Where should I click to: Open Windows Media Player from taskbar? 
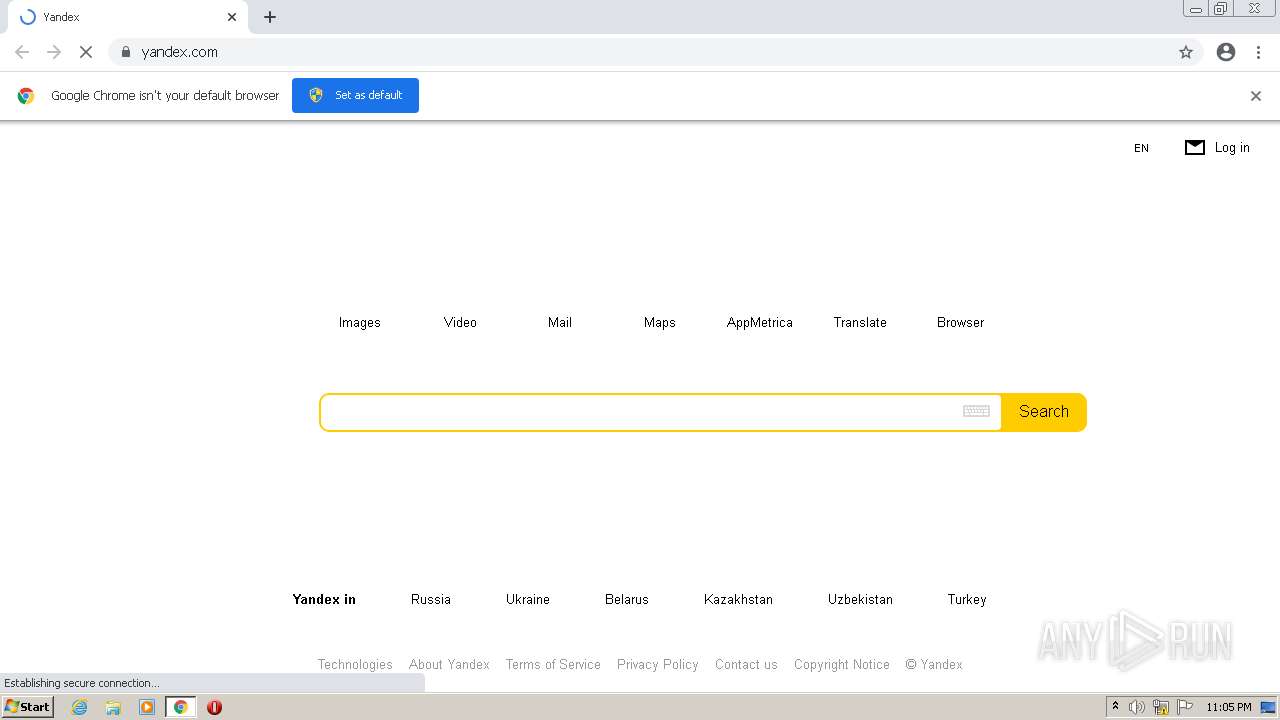click(x=147, y=707)
